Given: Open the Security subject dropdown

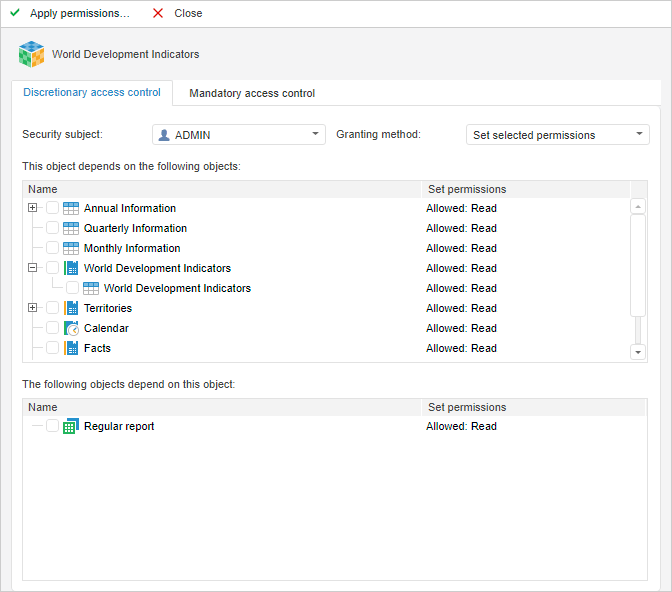Looking at the screenshot, I should point(315,134).
